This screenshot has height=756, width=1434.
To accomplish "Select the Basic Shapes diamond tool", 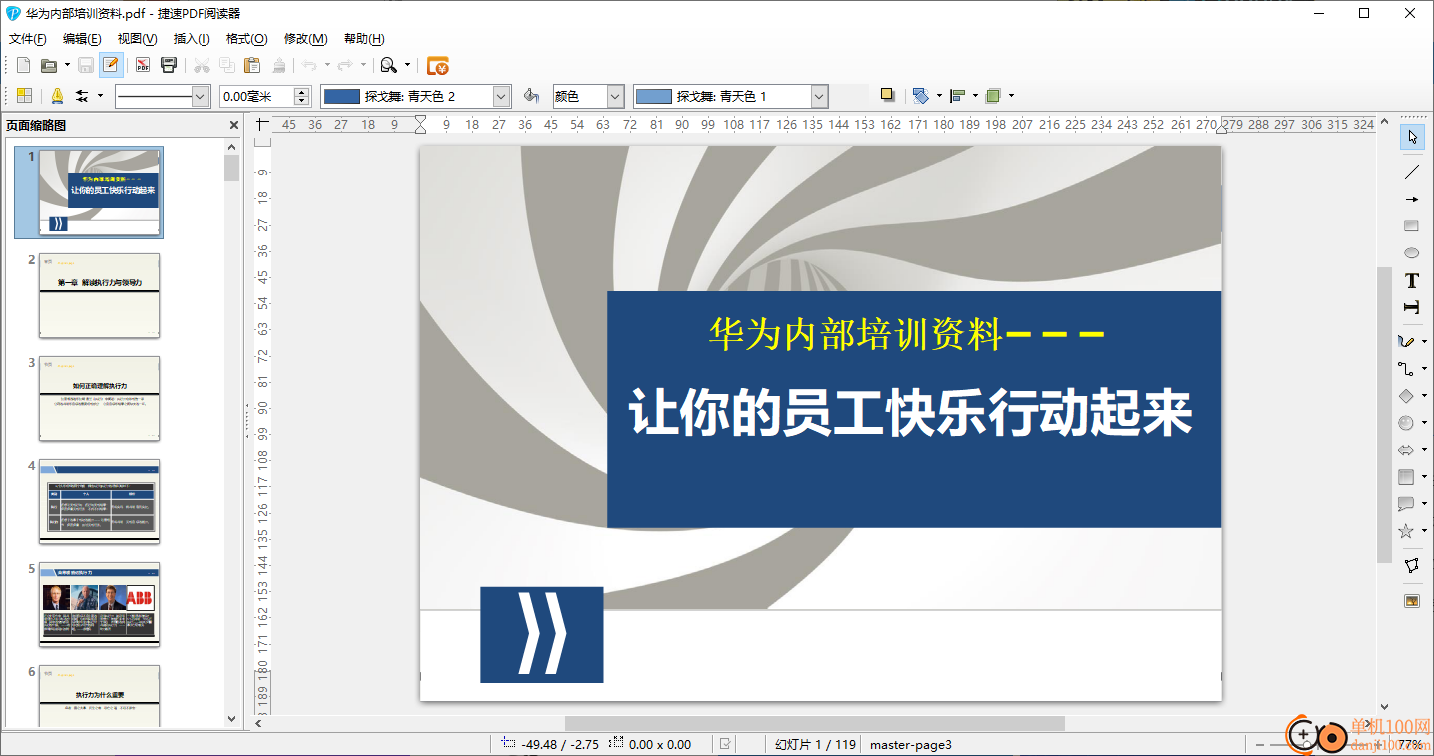I will pos(1406,396).
